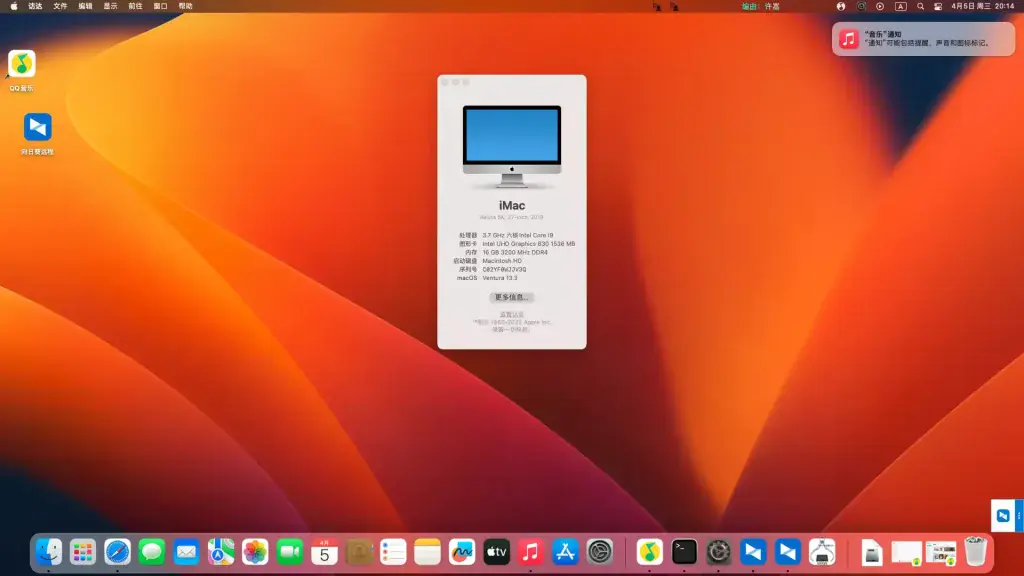Click the 更多信息 button

pos(511,297)
